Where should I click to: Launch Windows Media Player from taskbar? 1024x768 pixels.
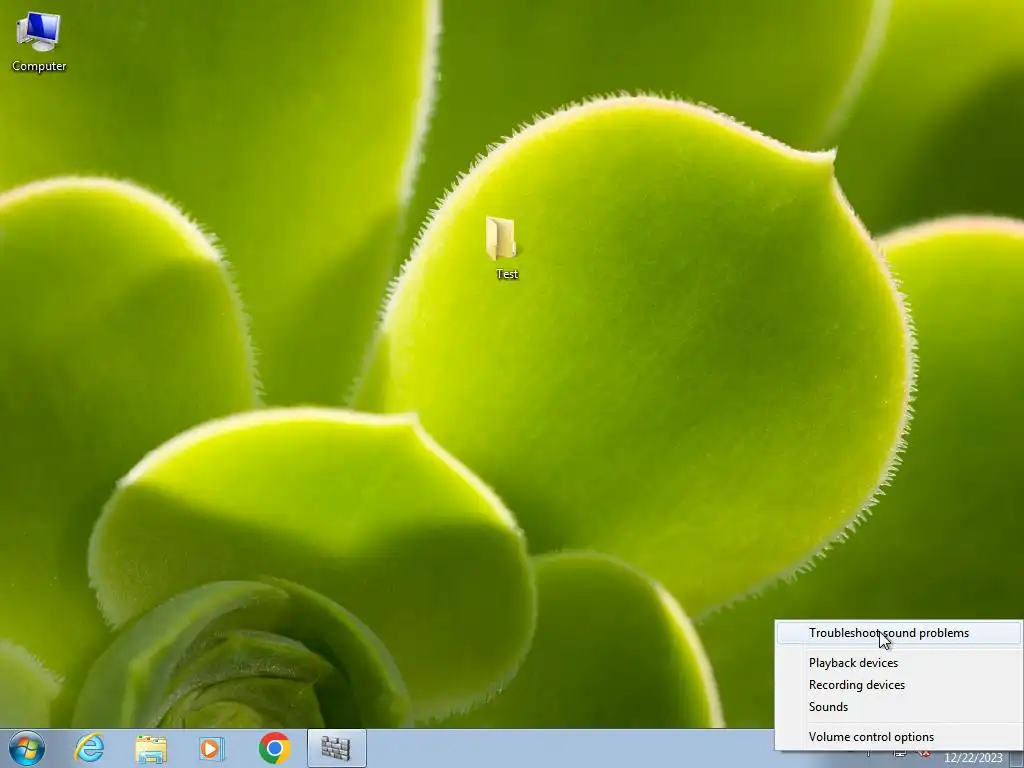[212, 748]
